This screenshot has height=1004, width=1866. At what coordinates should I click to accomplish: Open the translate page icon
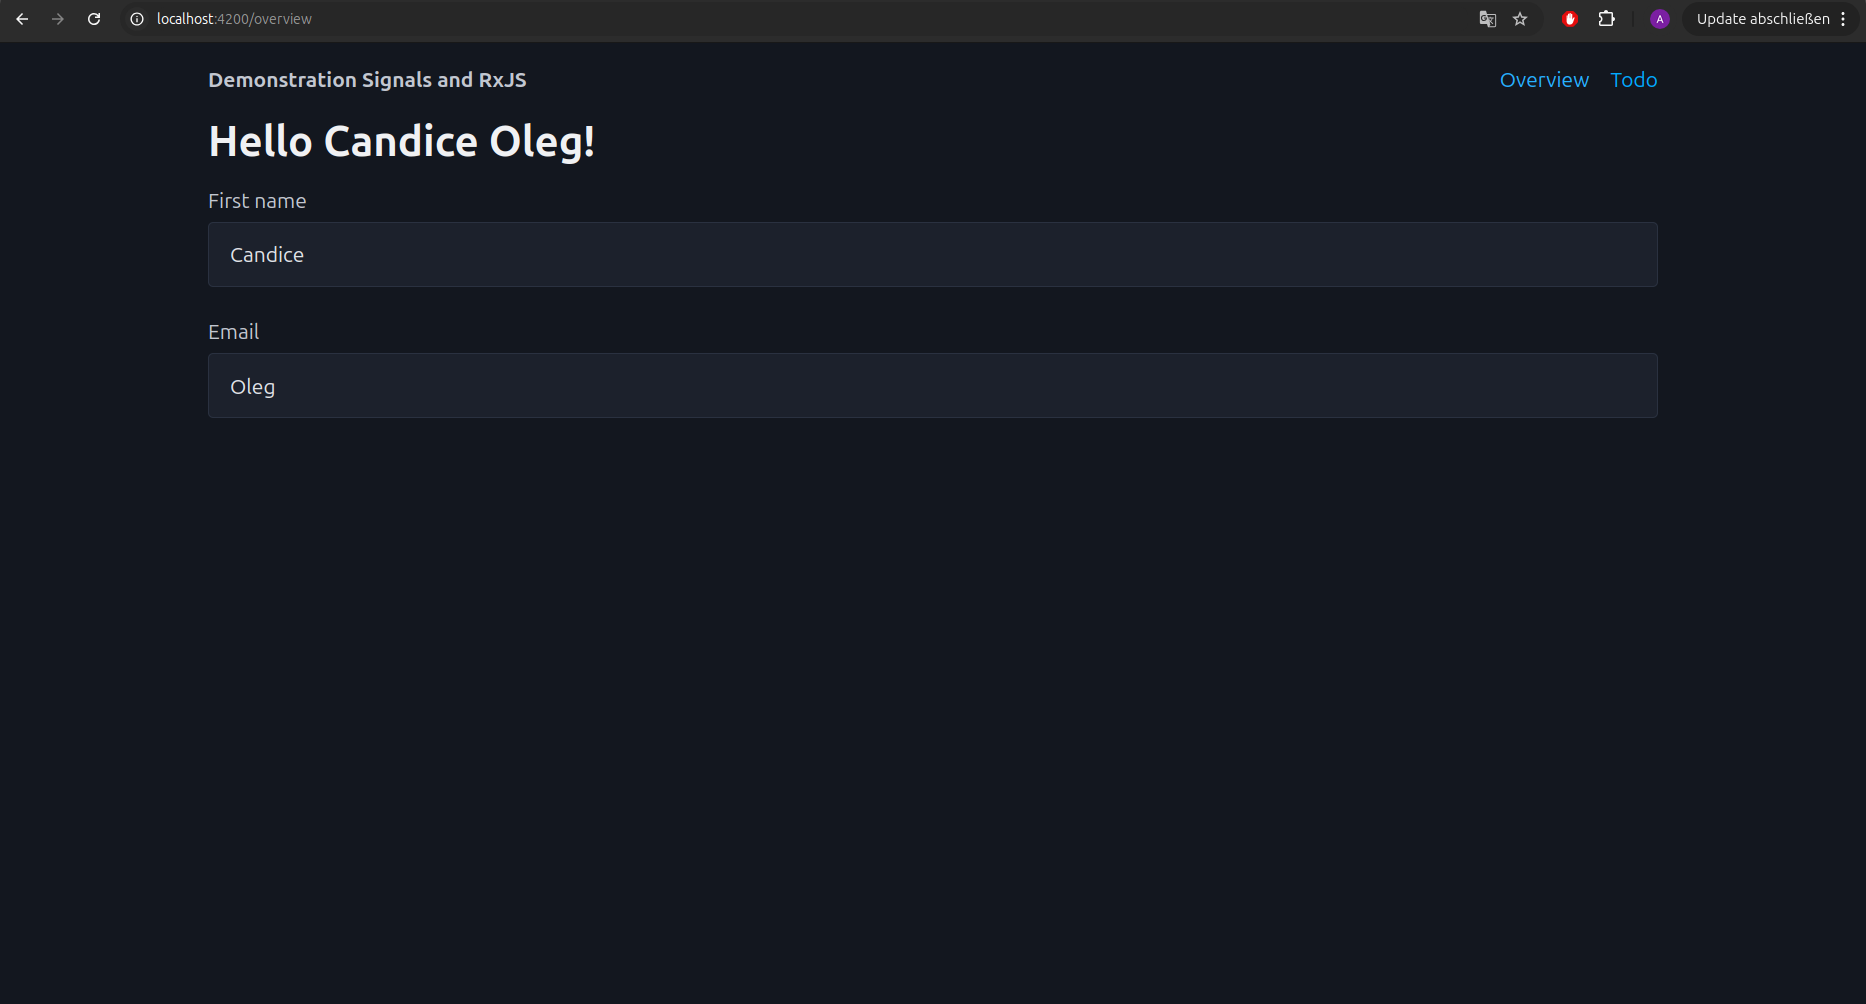pyautogui.click(x=1488, y=19)
